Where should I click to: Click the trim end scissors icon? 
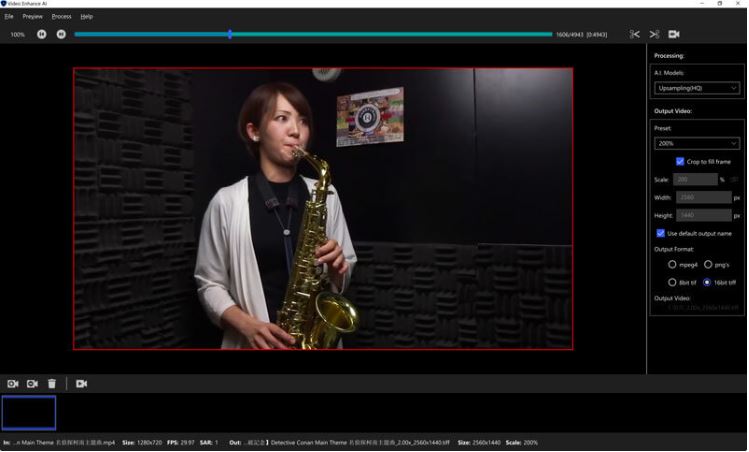coord(654,34)
